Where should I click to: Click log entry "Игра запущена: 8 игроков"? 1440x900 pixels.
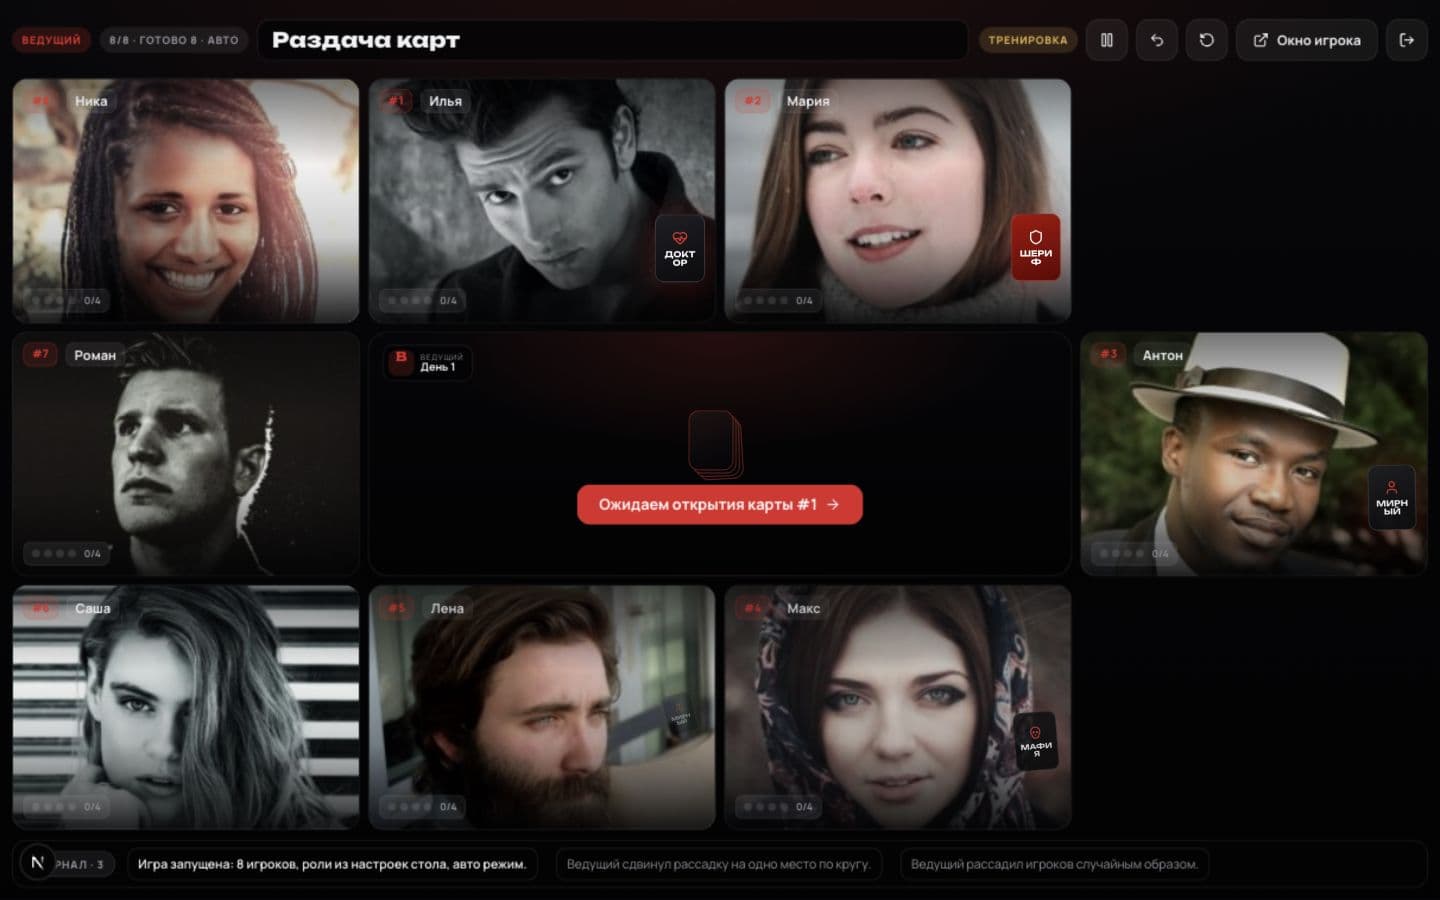point(332,864)
